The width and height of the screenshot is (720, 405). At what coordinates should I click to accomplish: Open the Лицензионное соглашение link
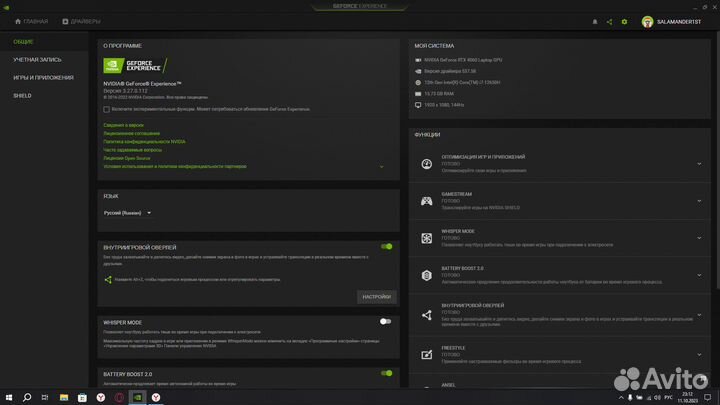[131, 134]
